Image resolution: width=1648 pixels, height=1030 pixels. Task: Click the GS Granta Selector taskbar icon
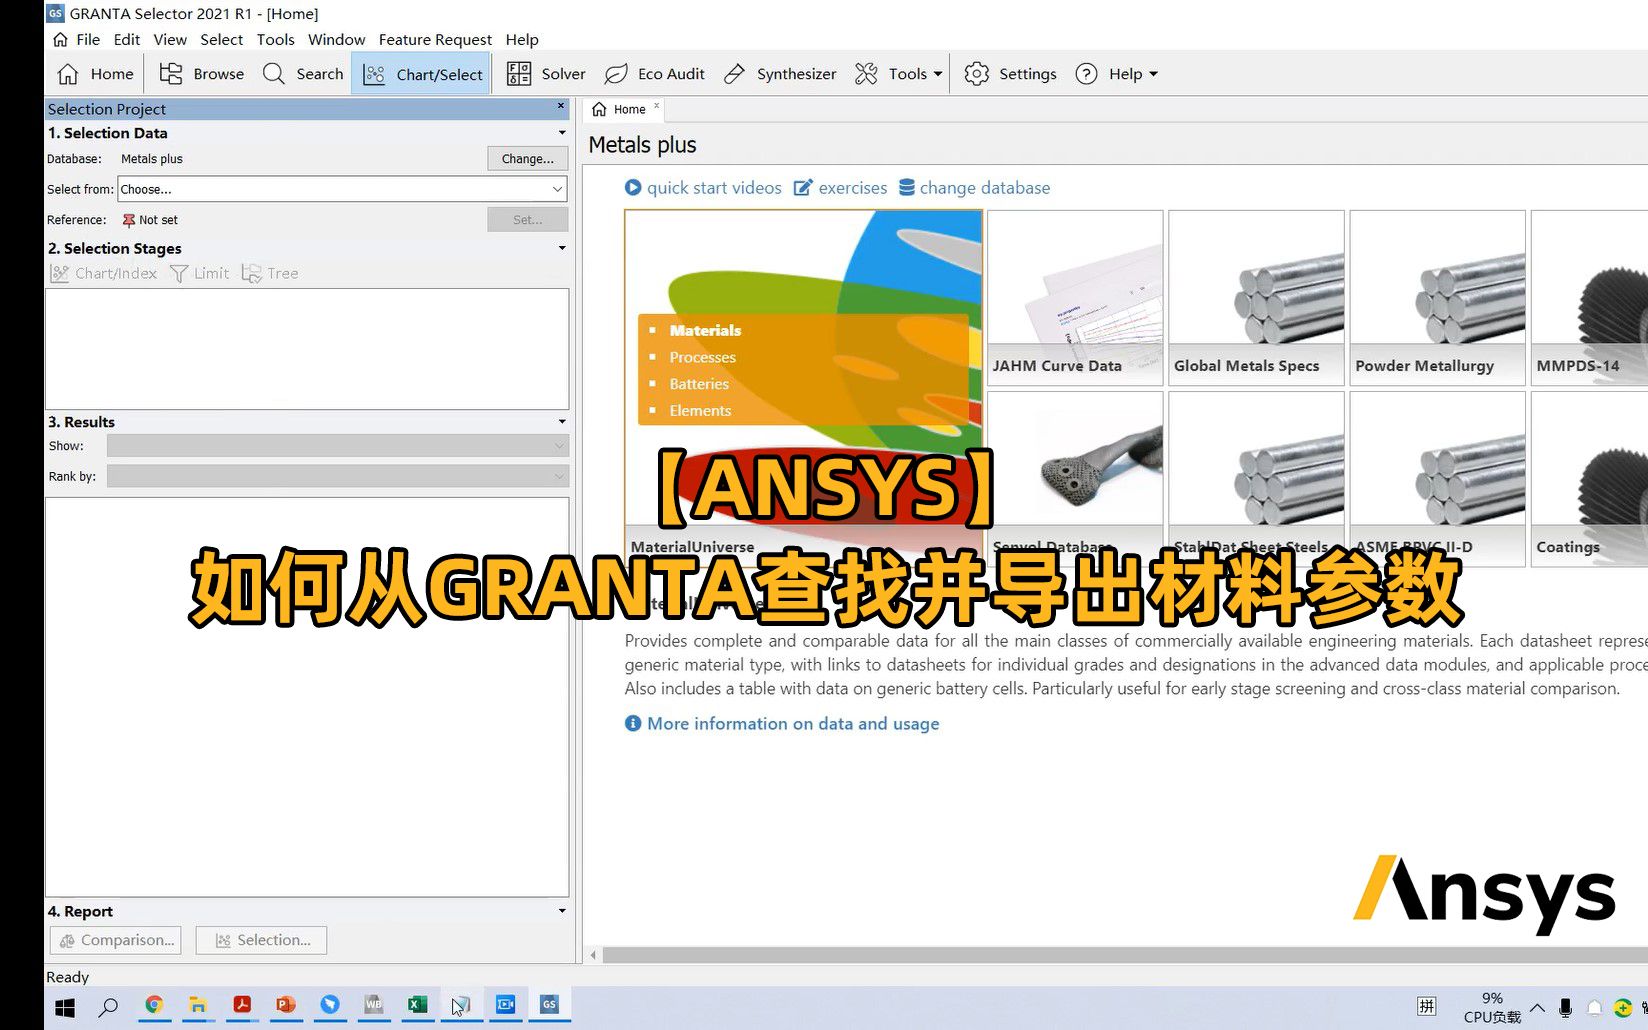549,1005
